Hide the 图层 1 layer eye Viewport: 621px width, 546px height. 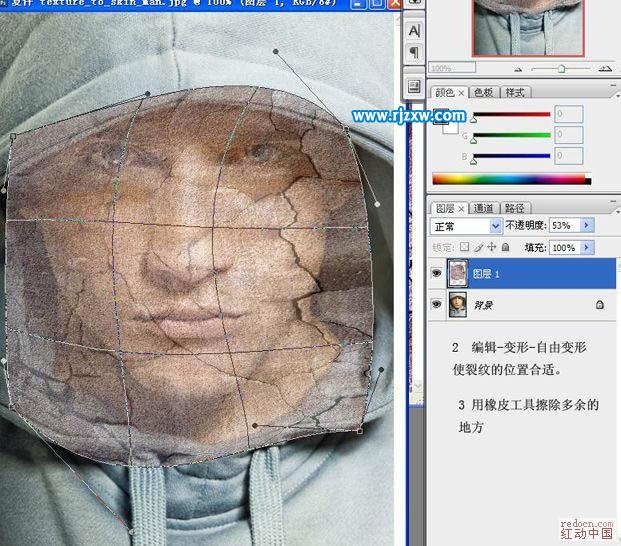tap(436, 273)
